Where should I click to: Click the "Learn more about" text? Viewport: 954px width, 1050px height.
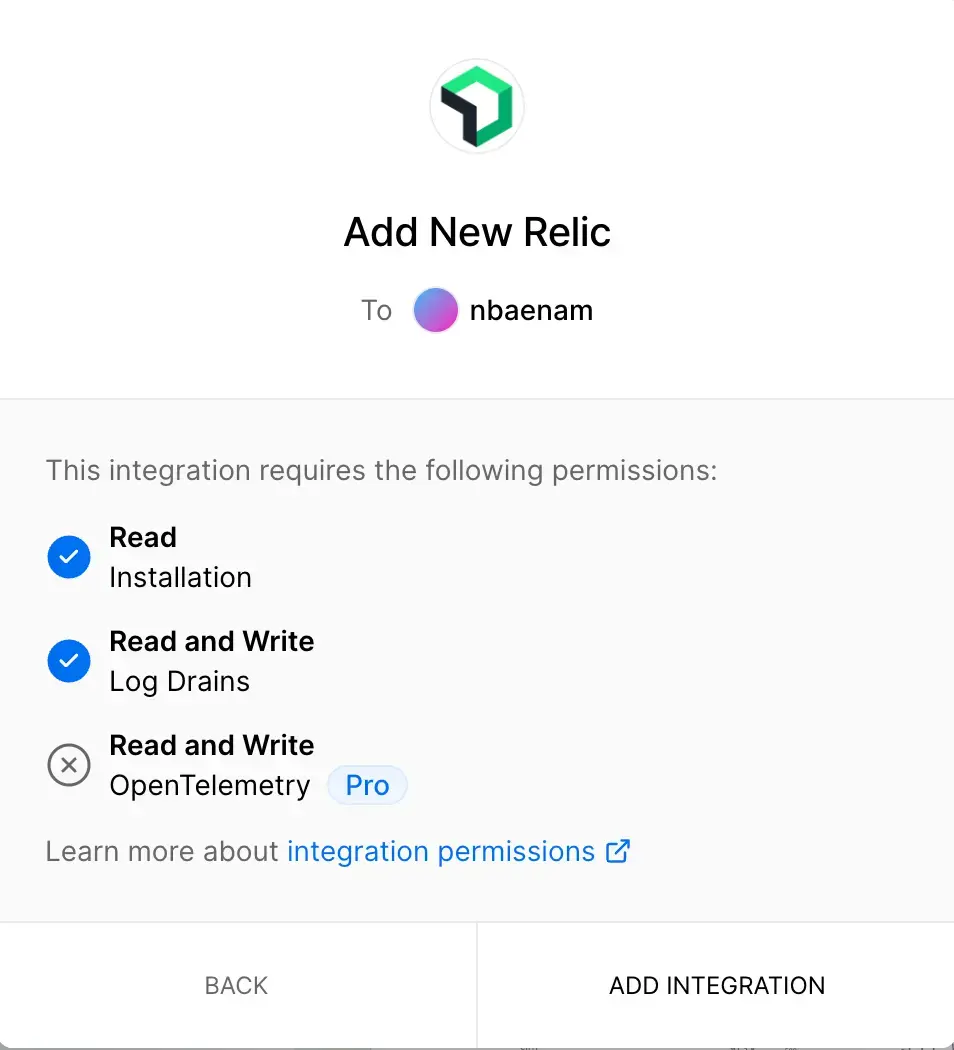pyautogui.click(x=162, y=851)
